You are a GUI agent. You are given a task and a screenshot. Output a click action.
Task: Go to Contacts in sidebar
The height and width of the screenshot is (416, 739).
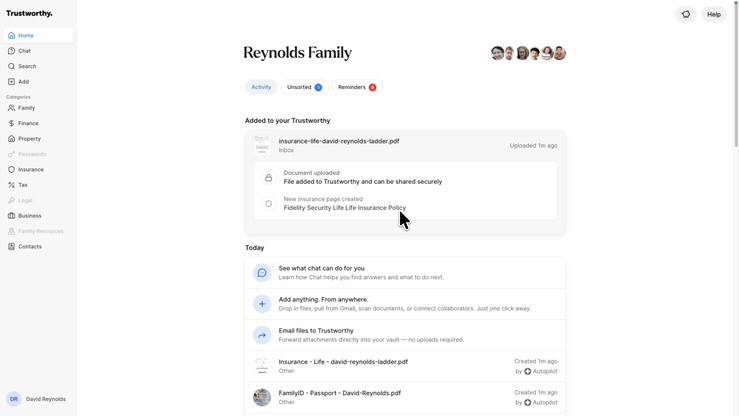click(30, 246)
